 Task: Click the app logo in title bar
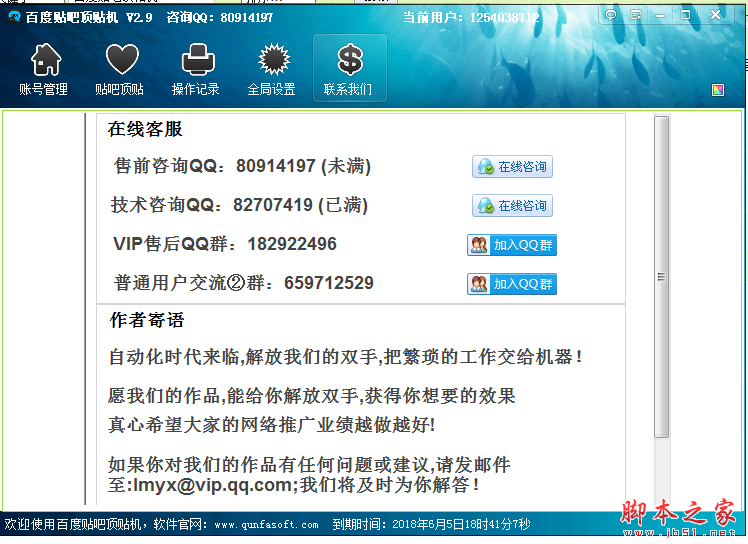pyautogui.click(x=14, y=17)
